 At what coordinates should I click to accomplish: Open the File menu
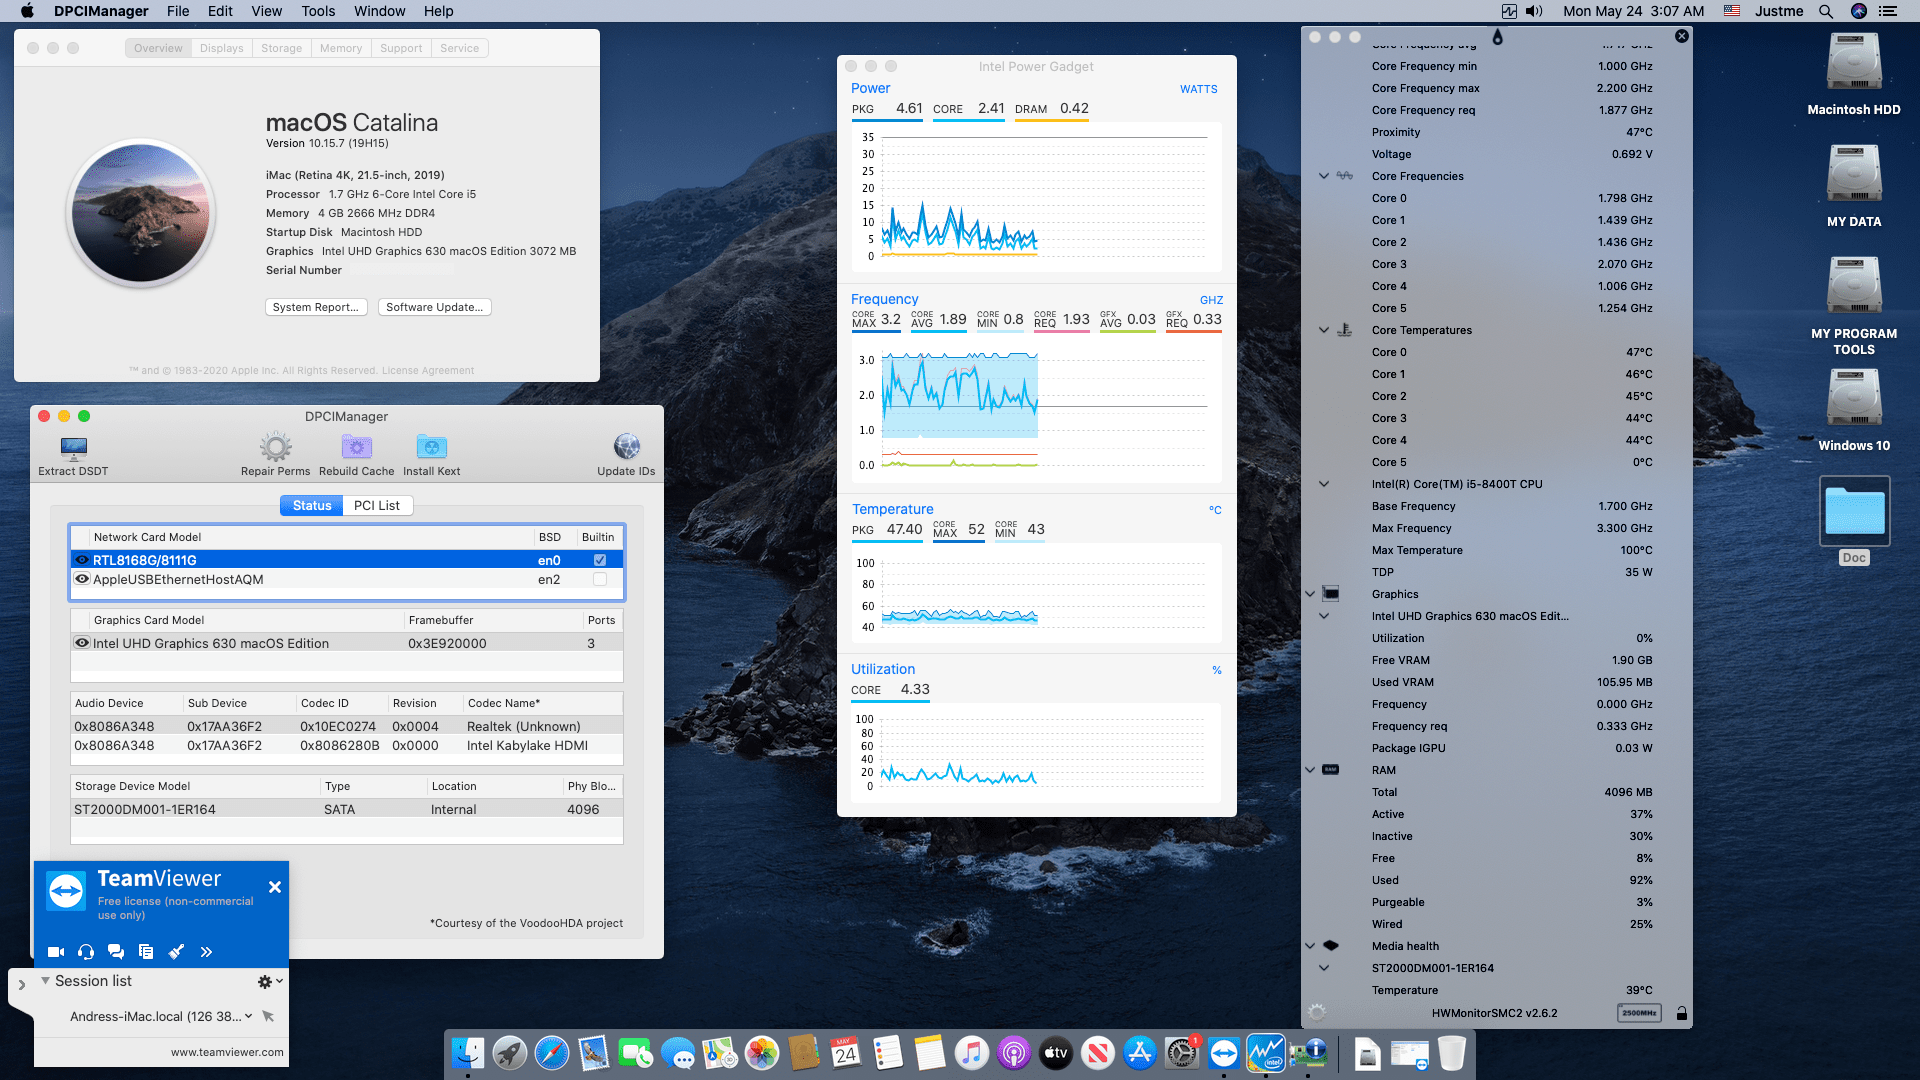click(x=178, y=11)
